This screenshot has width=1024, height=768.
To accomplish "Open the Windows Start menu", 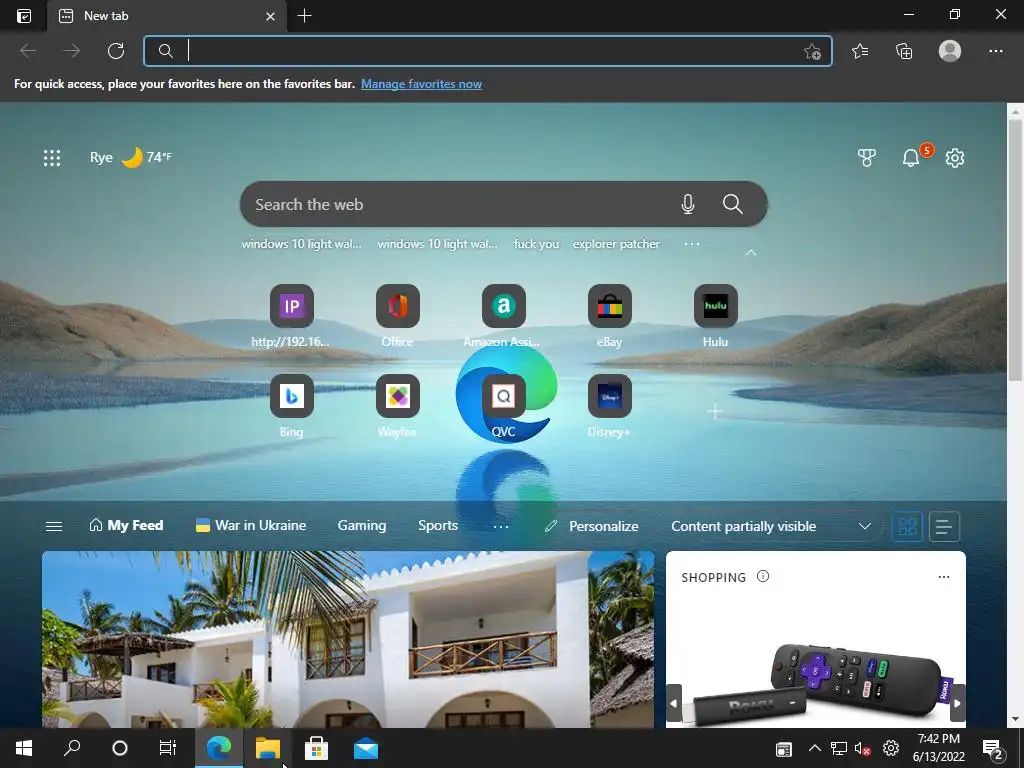I will point(24,748).
